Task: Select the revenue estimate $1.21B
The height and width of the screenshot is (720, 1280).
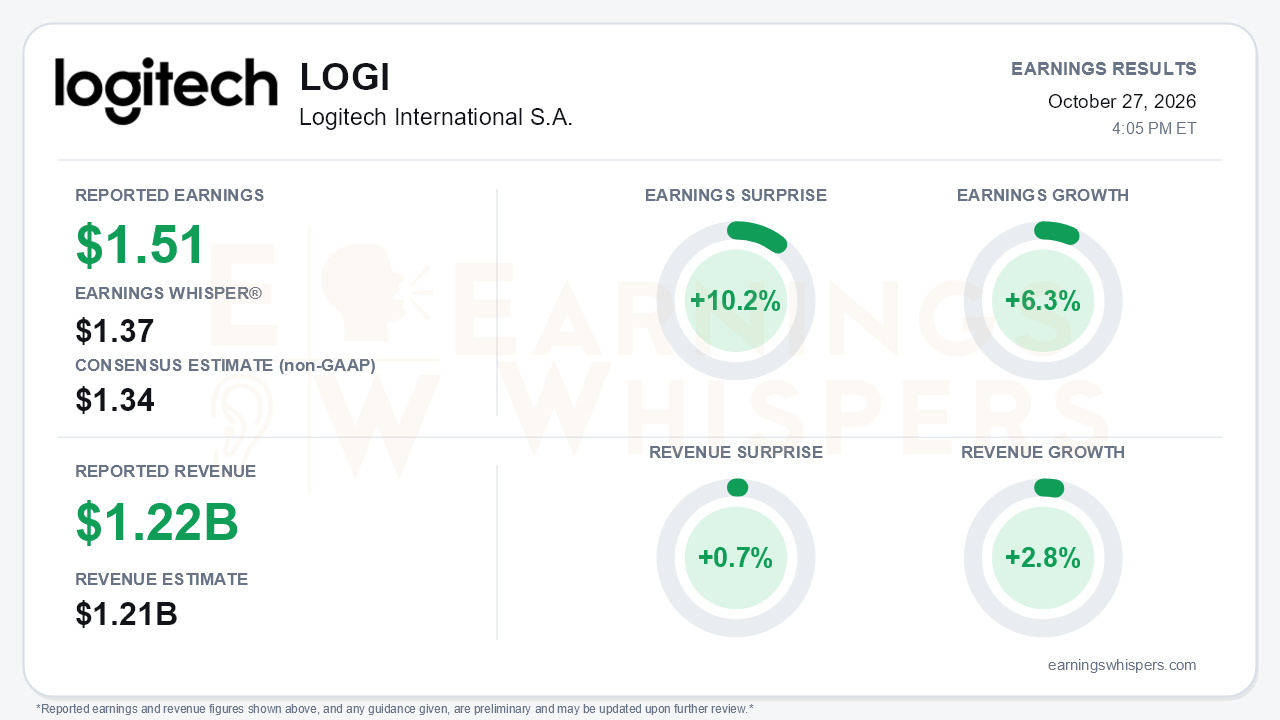Action: coord(127,614)
